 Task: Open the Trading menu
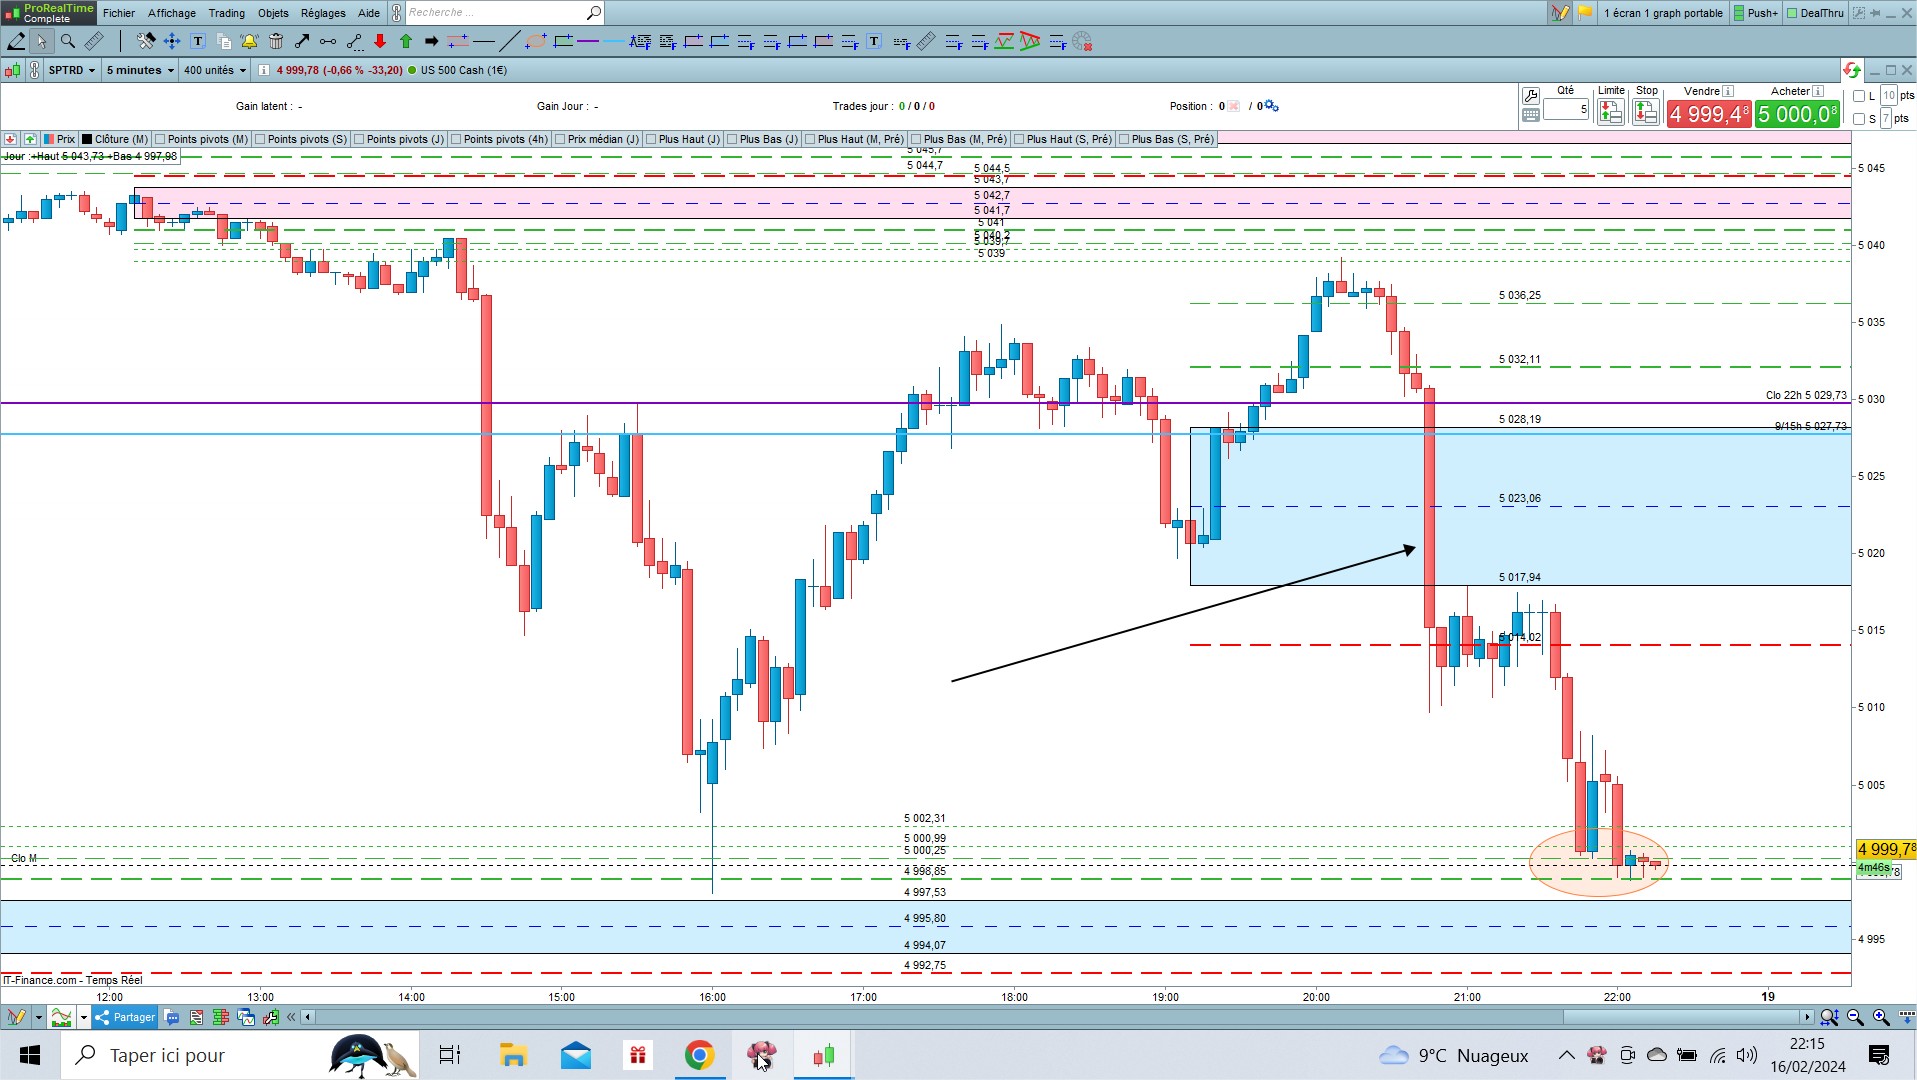tap(226, 13)
